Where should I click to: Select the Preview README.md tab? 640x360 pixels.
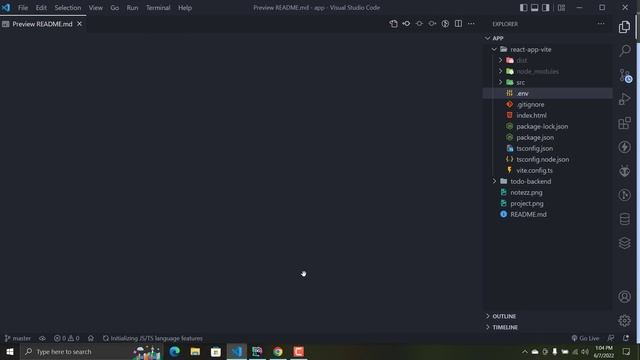(x=42, y=24)
